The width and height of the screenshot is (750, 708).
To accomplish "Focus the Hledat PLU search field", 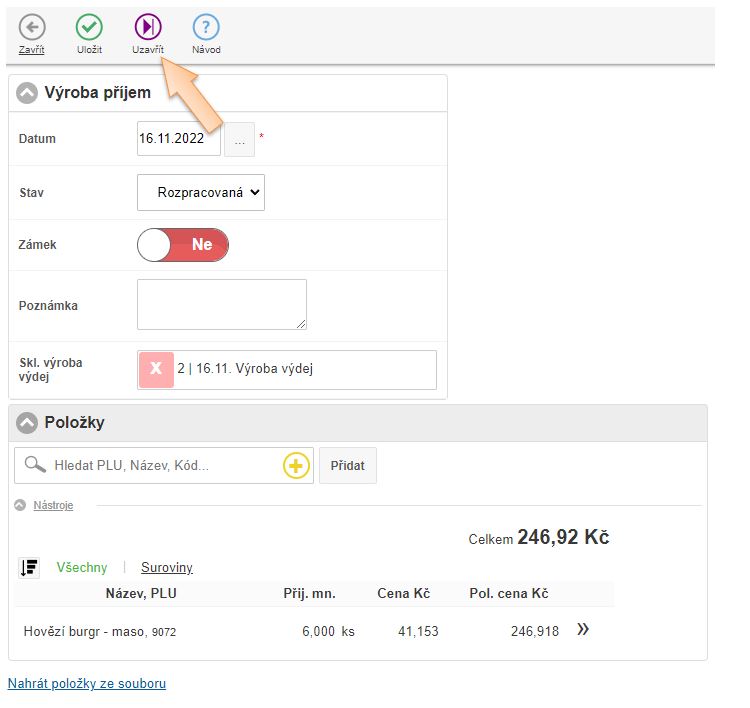I will click(x=165, y=466).
